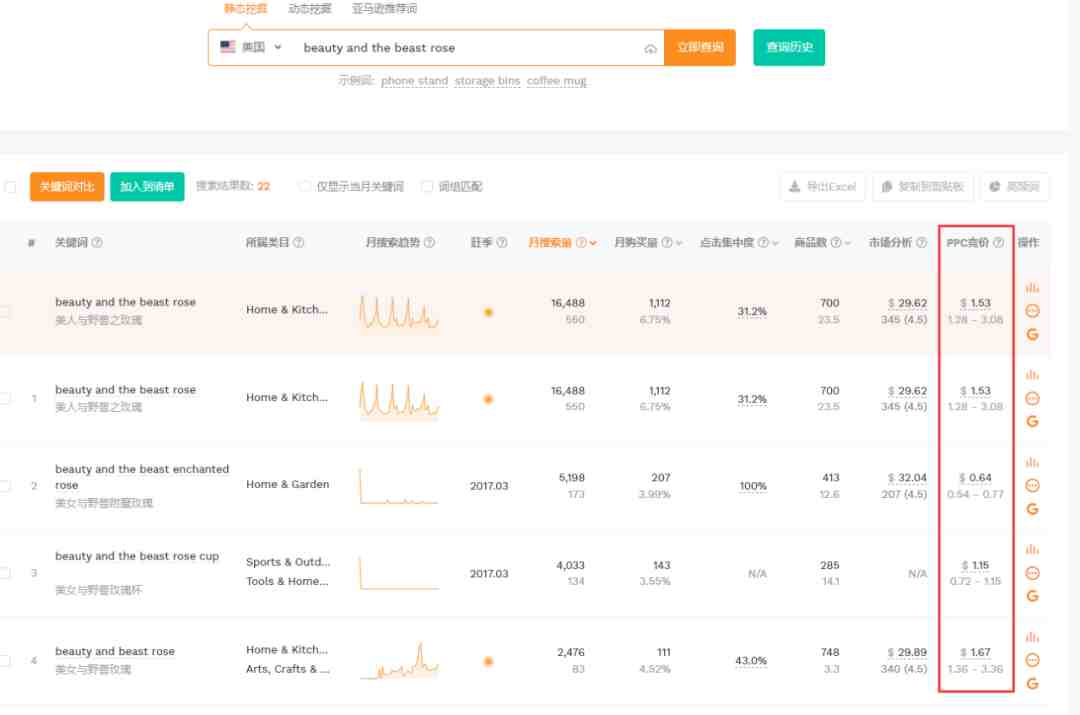
Task: Switch to the 动态挖掘 tab
Action: pyautogui.click(x=310, y=9)
